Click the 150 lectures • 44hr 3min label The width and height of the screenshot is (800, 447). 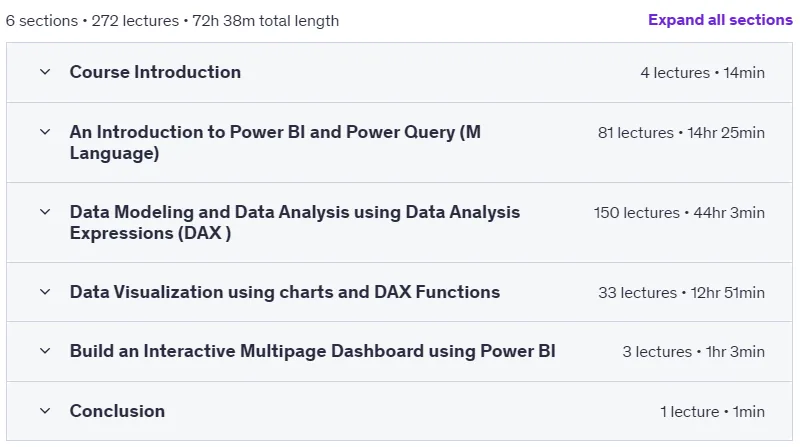pos(679,213)
